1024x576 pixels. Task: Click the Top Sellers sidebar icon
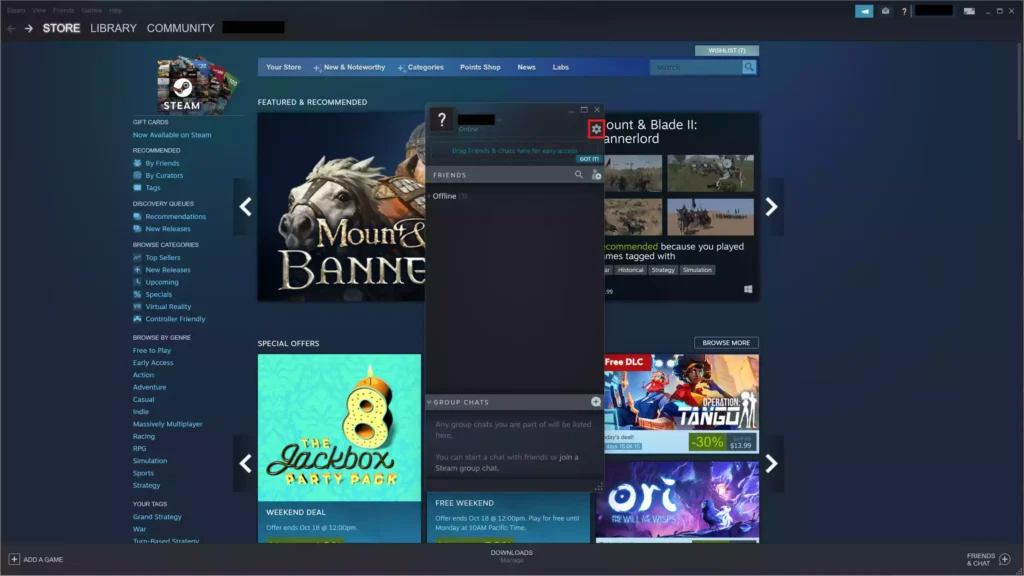click(x=137, y=258)
